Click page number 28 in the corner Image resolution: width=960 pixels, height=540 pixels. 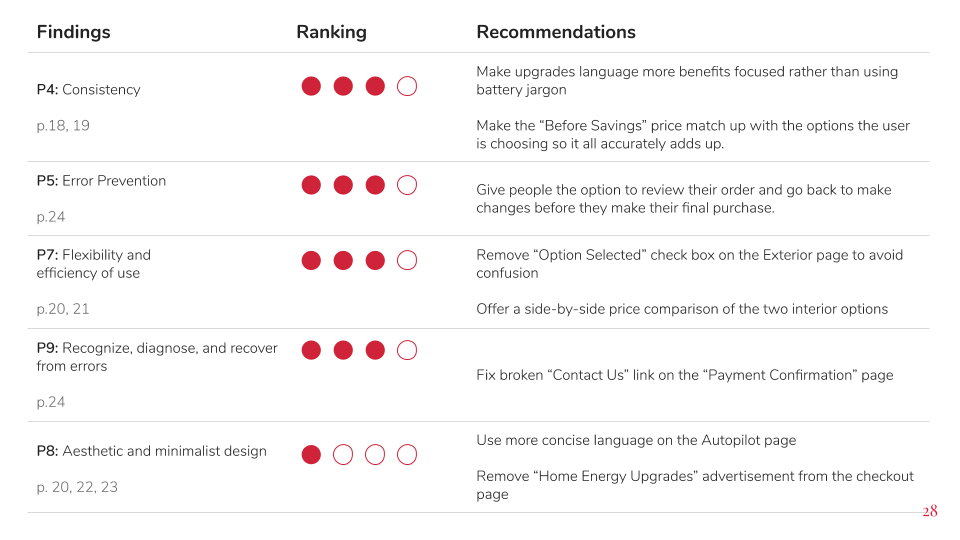(x=929, y=511)
